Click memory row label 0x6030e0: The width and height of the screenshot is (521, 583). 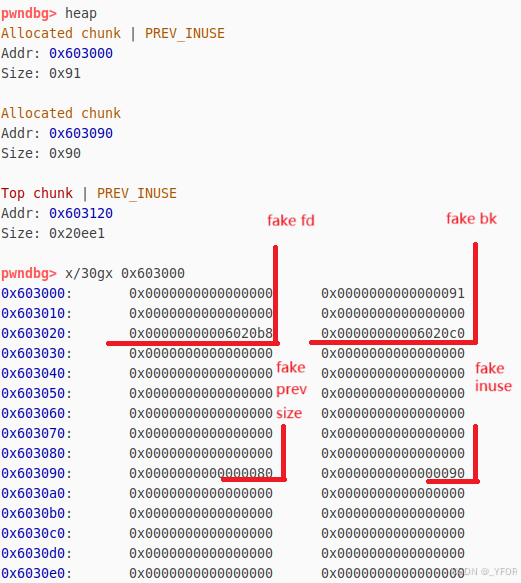tap(36, 573)
